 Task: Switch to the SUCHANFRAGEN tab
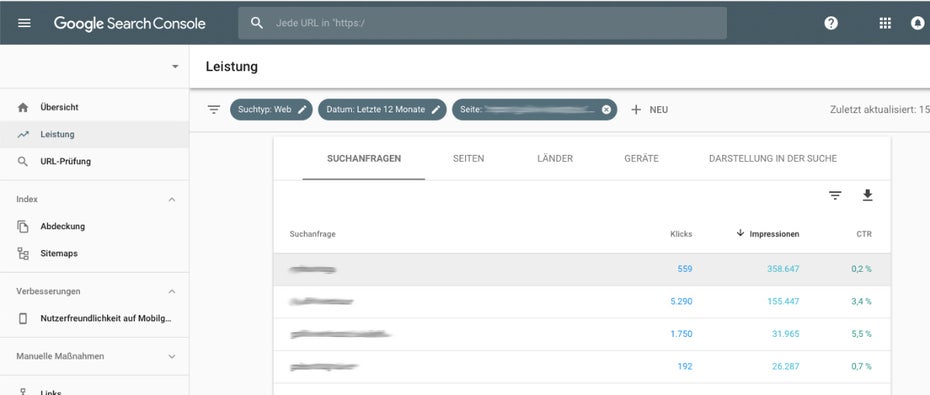pyautogui.click(x=364, y=158)
